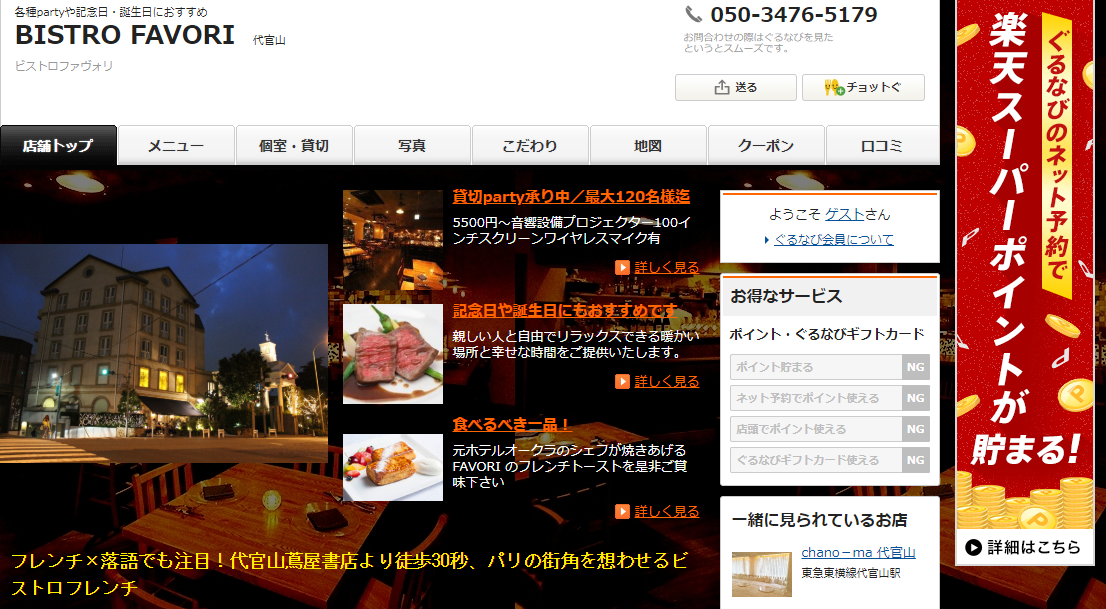Viewport: 1106px width, 609px height.
Task: Open the French toast dish thumbnail
Action: click(x=392, y=467)
